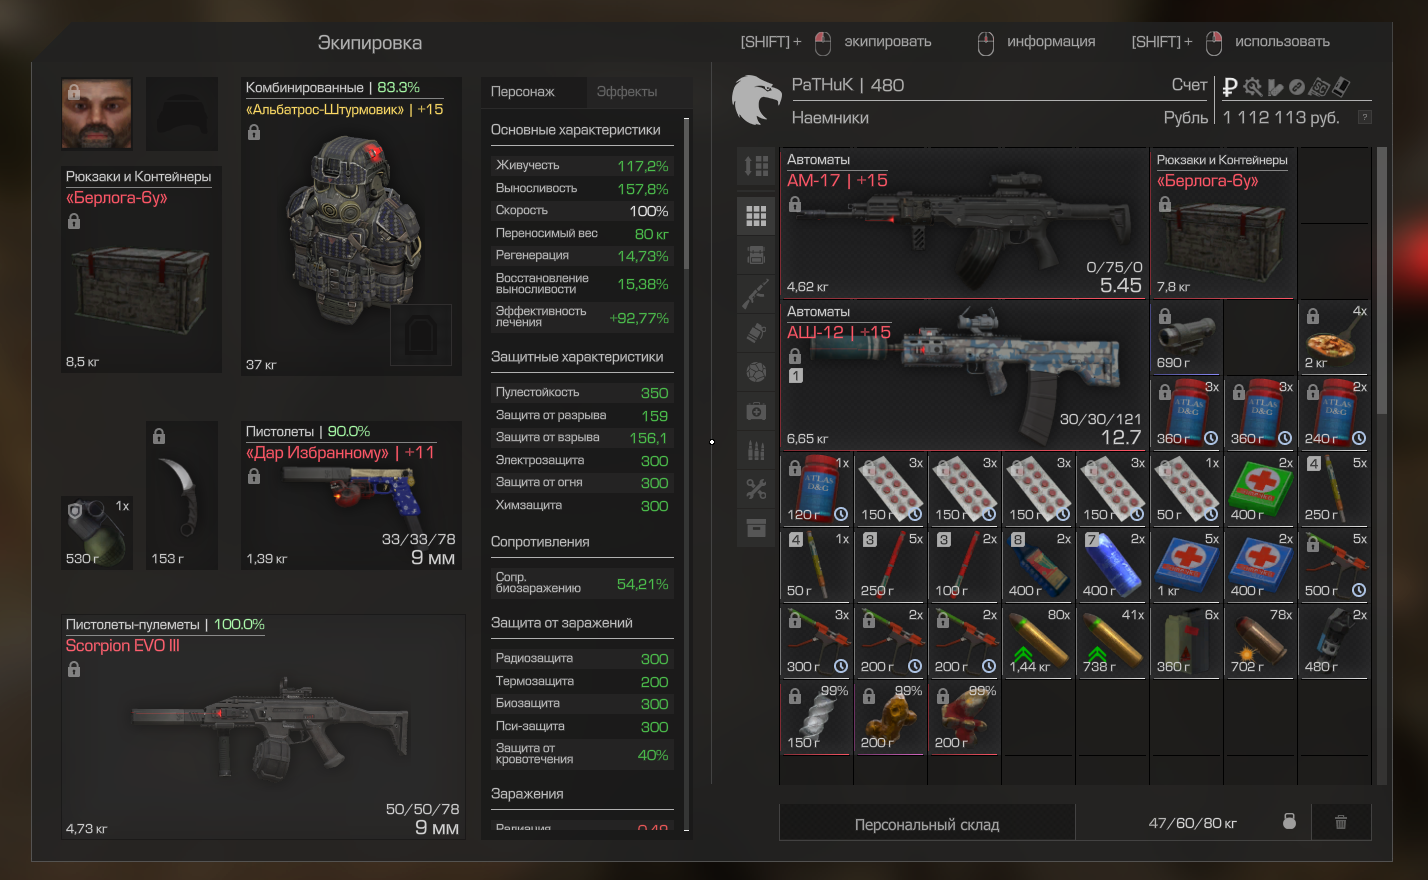Select injector stack 5x weighing 500 г

coord(1334,565)
